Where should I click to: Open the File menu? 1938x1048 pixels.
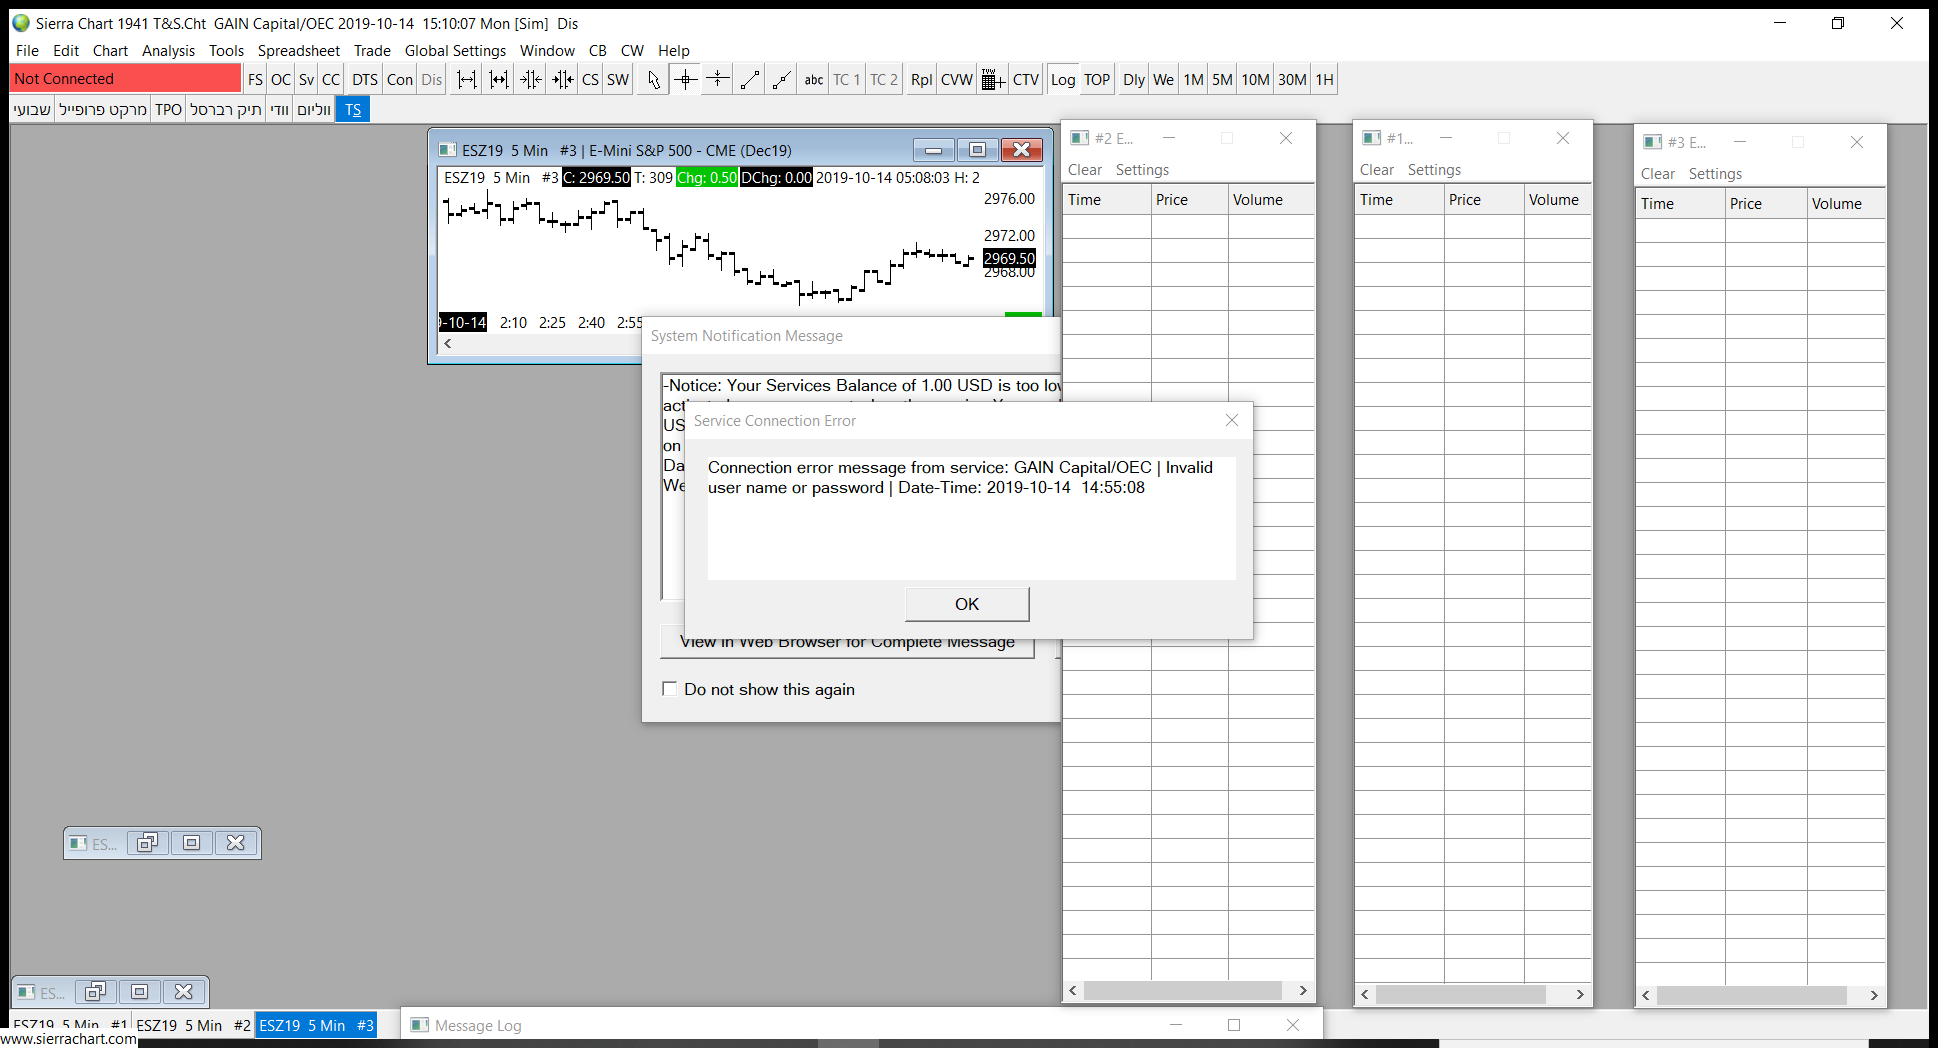(28, 51)
